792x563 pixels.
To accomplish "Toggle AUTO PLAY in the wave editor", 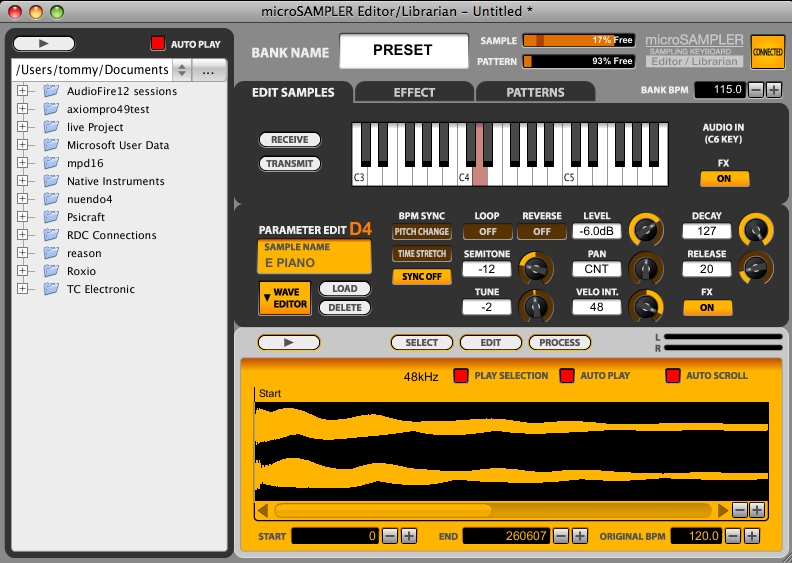I will pos(567,376).
